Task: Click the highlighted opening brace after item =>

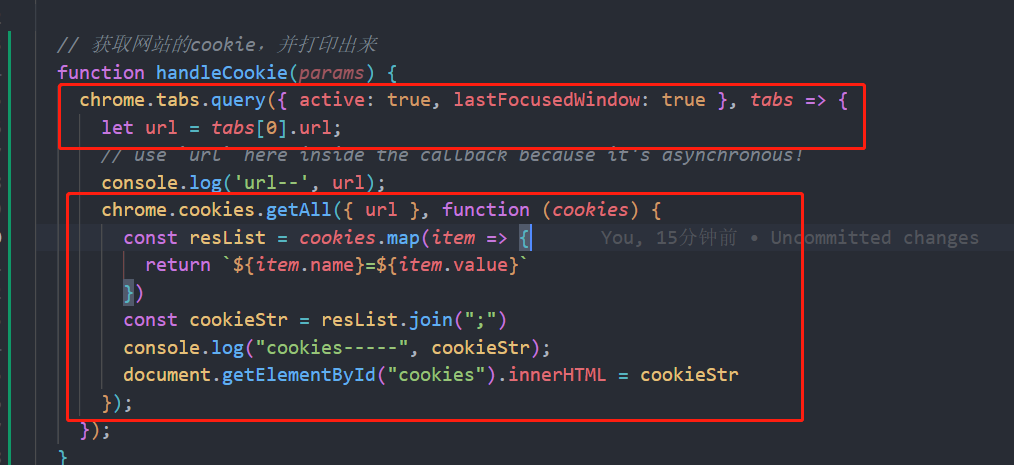Action: tap(524, 238)
